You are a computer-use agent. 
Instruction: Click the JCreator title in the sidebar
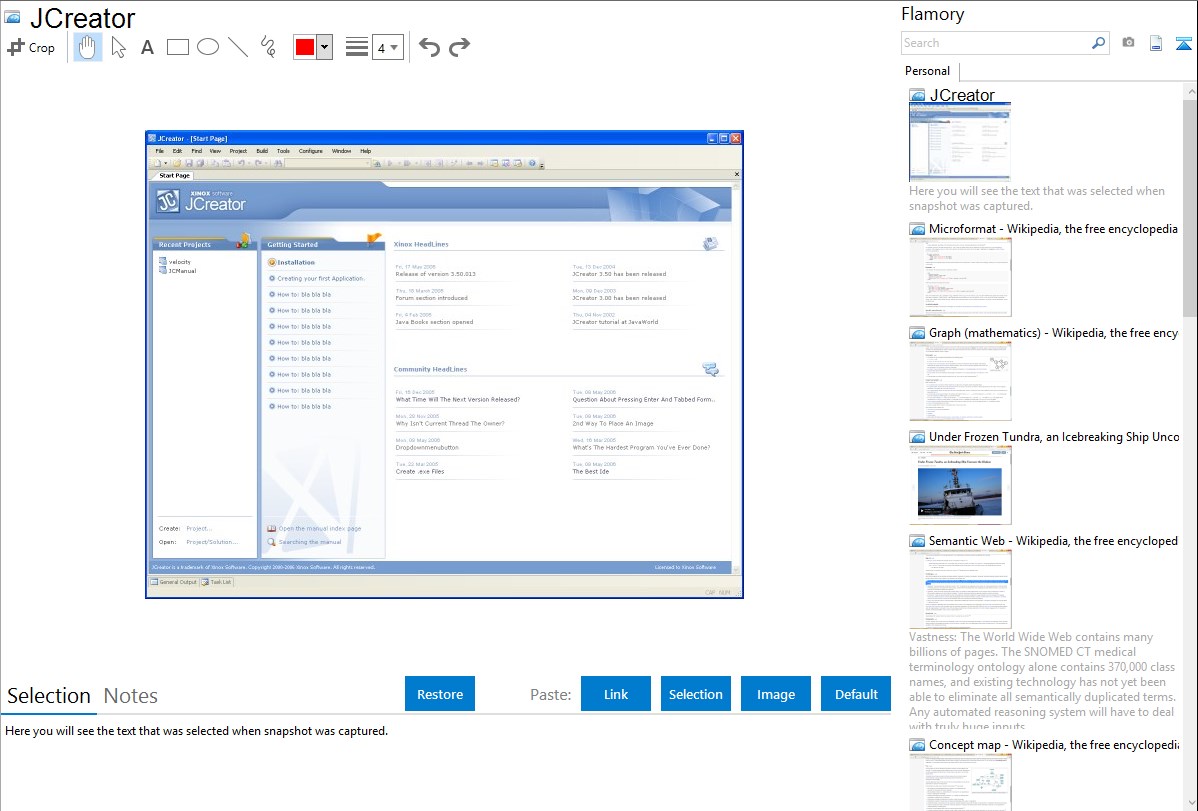tap(962, 96)
